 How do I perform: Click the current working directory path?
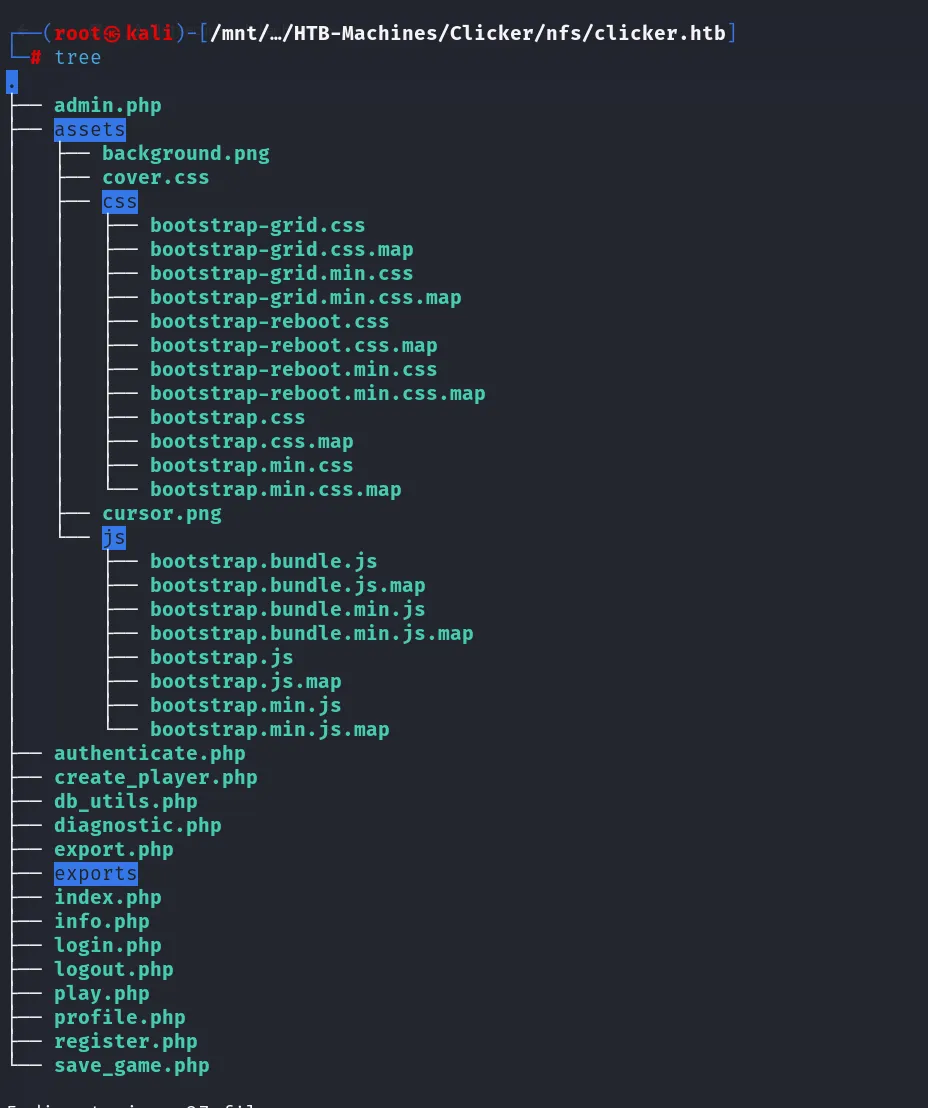pos(468,33)
